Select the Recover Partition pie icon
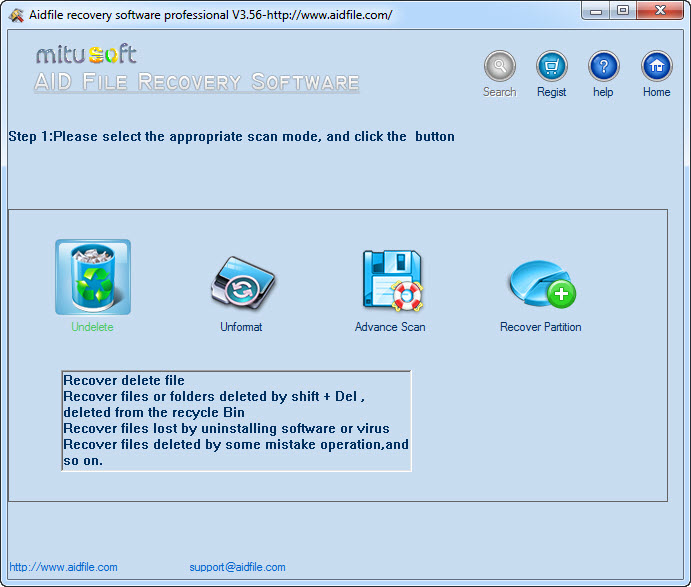 (542, 284)
